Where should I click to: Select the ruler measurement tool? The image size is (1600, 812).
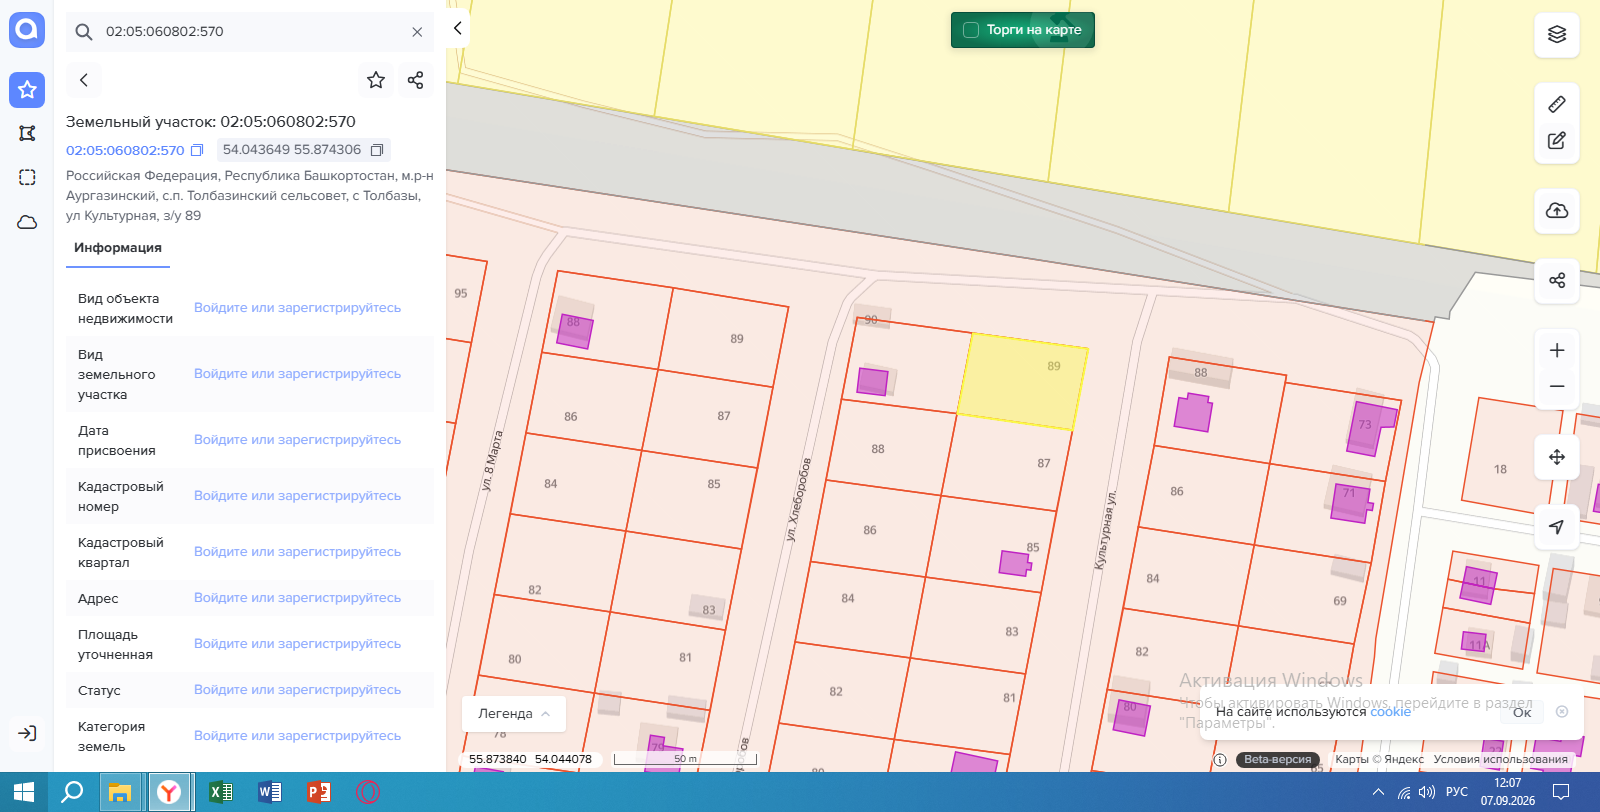[x=1557, y=104]
